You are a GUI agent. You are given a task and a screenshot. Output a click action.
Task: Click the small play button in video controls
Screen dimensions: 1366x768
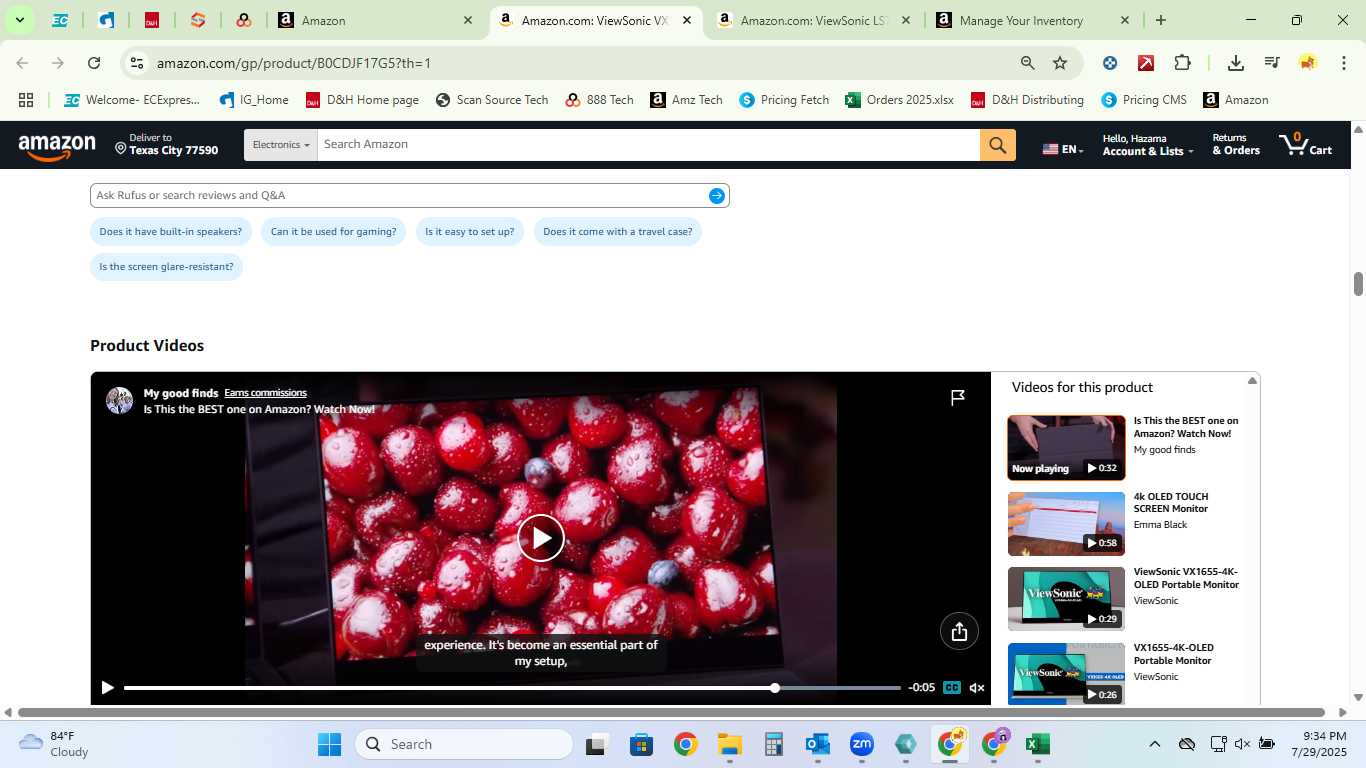point(107,688)
